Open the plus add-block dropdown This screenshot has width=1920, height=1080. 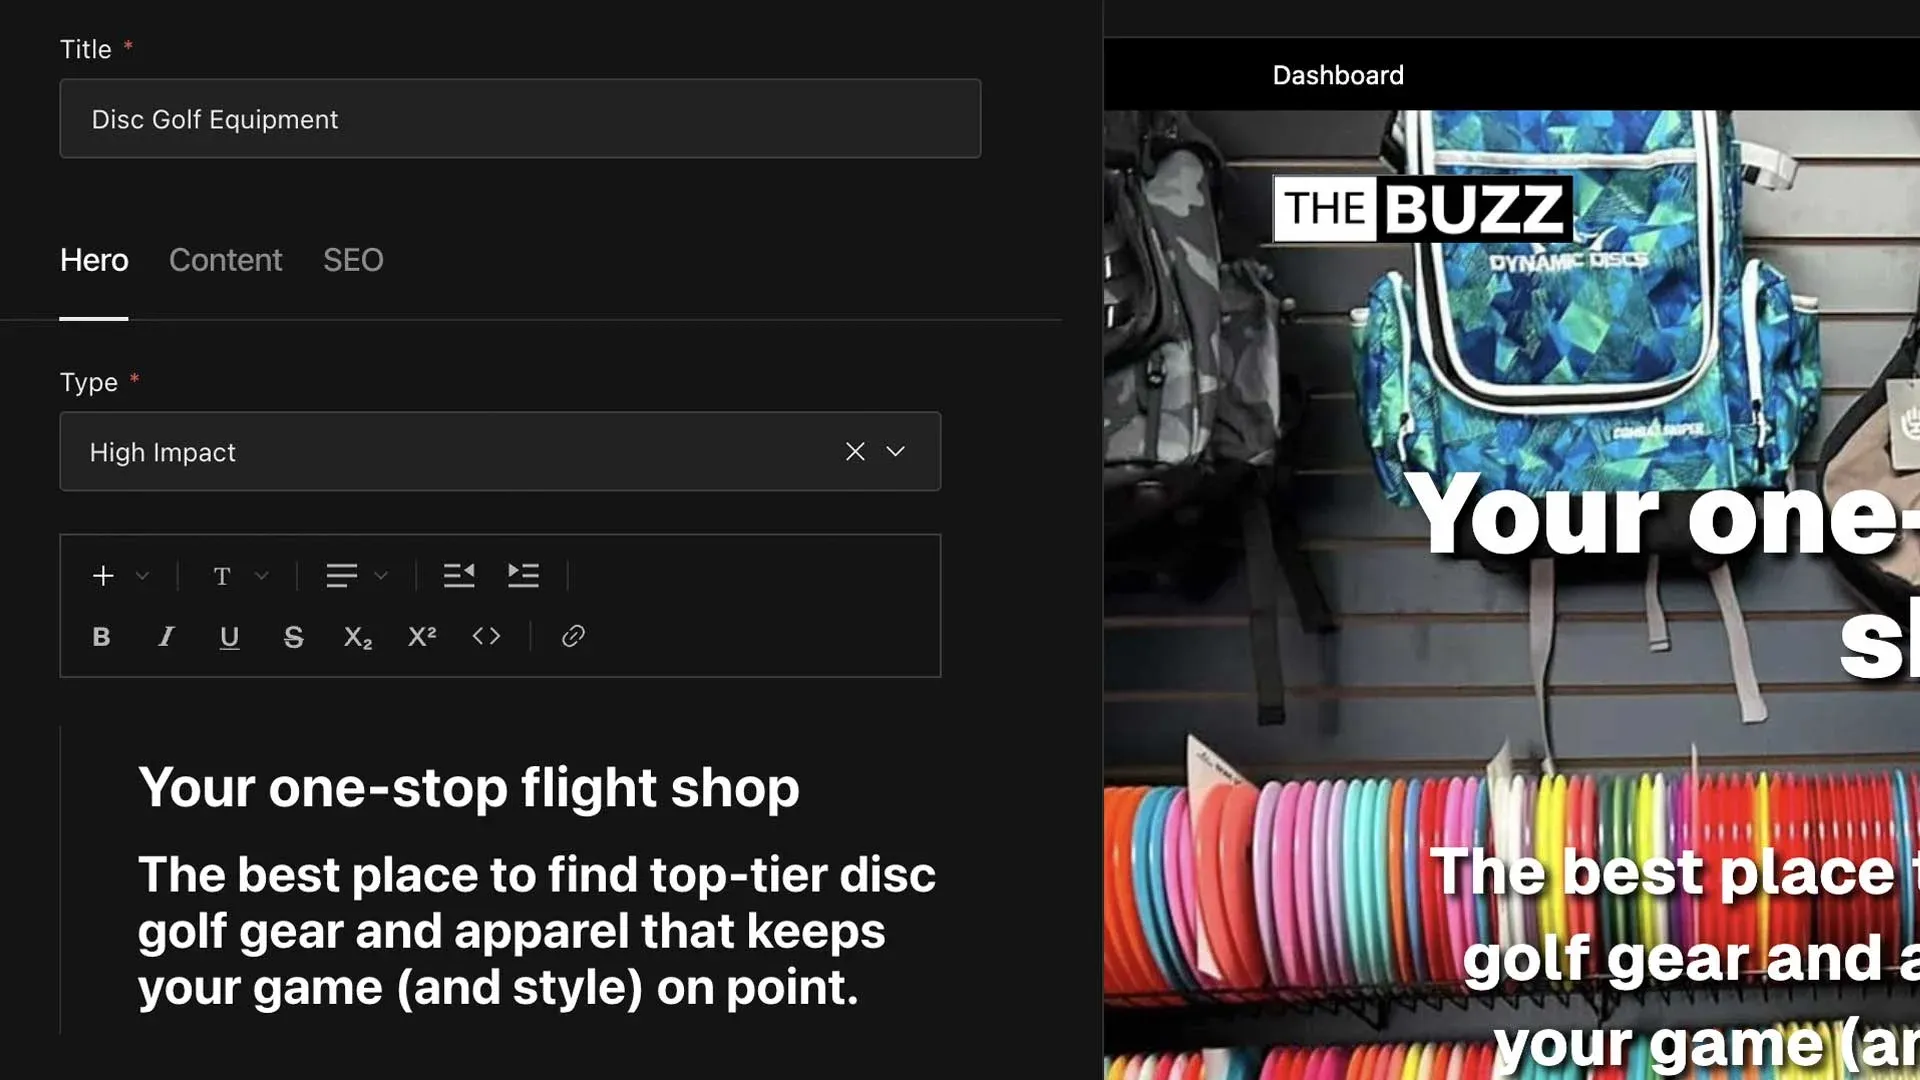120,575
